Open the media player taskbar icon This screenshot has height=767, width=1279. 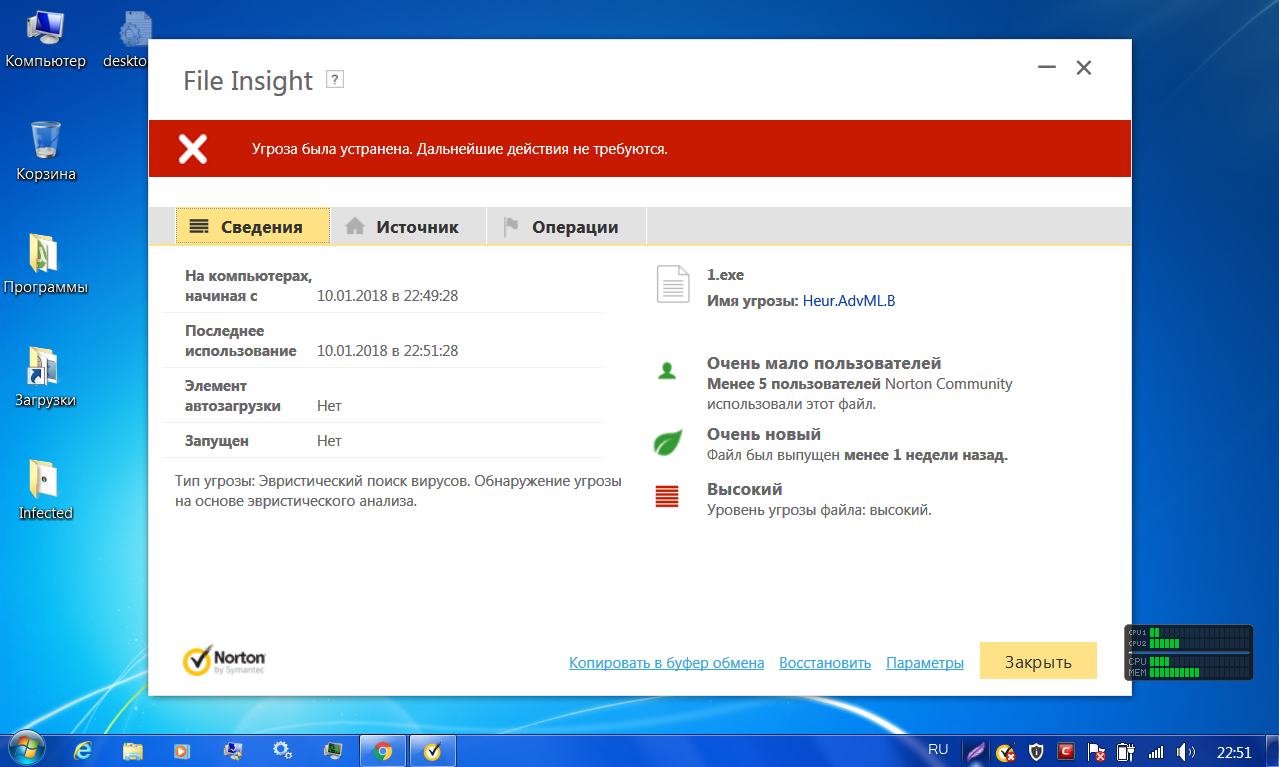[182, 750]
